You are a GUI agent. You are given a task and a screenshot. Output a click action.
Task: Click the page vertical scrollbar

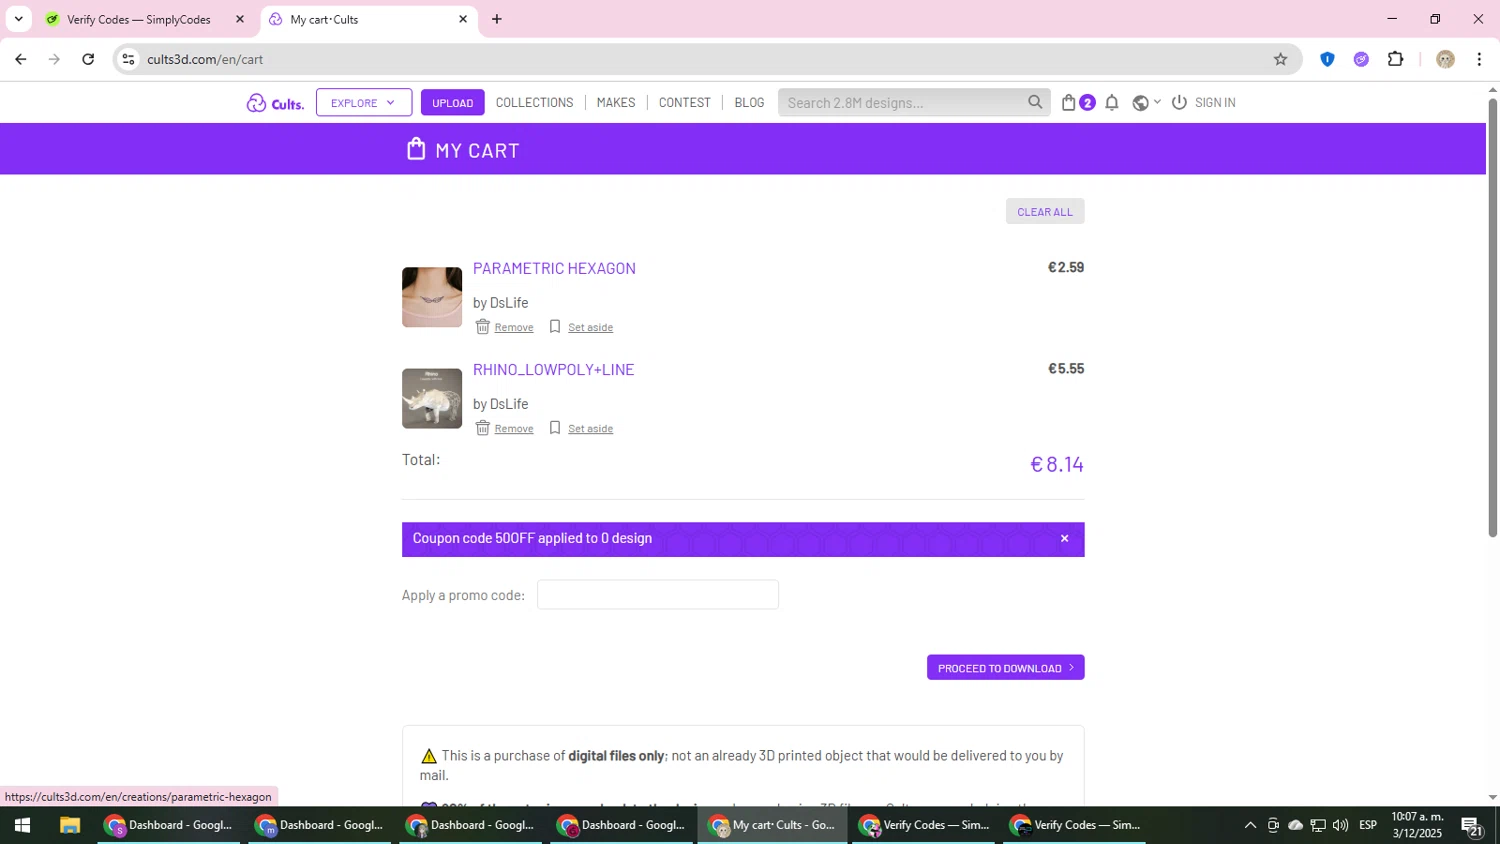1492,318
